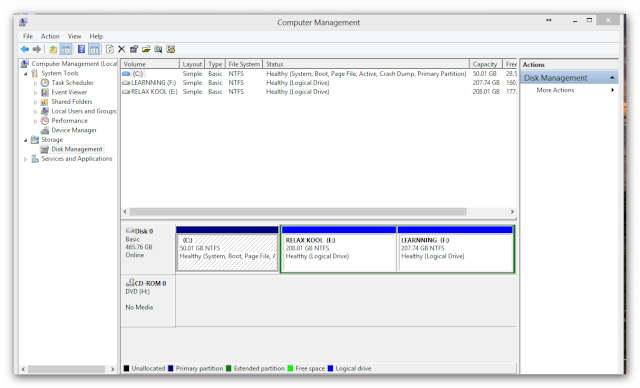Sort by the Capacity column header
The height and width of the screenshot is (388, 640).
point(485,64)
